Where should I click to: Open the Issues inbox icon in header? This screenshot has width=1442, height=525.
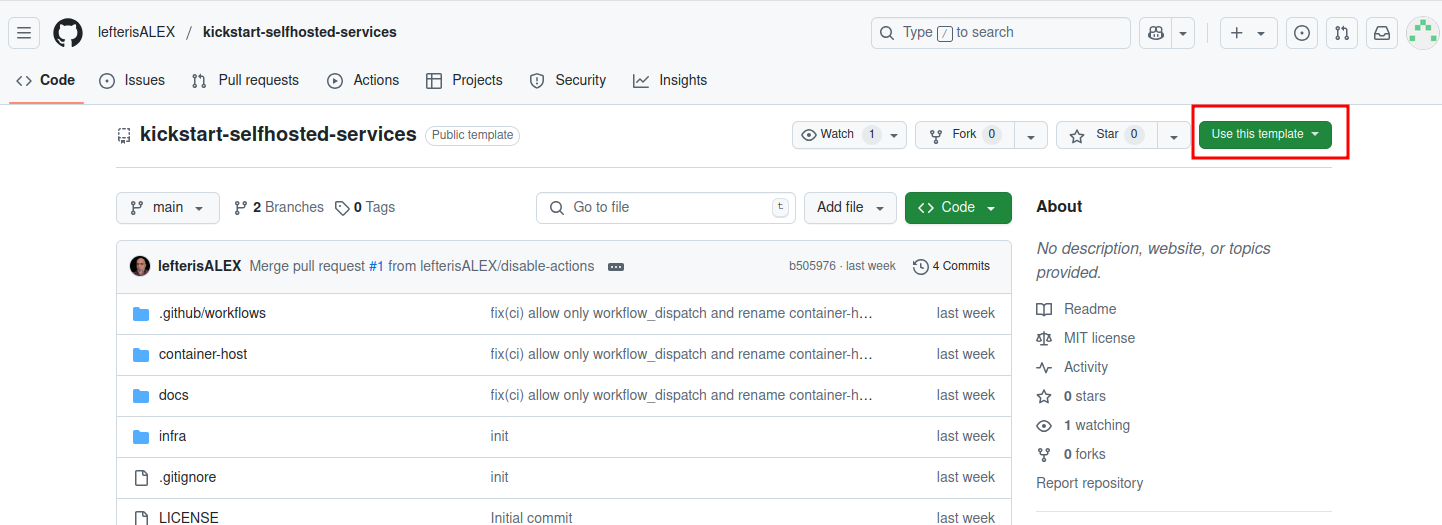tap(1301, 33)
